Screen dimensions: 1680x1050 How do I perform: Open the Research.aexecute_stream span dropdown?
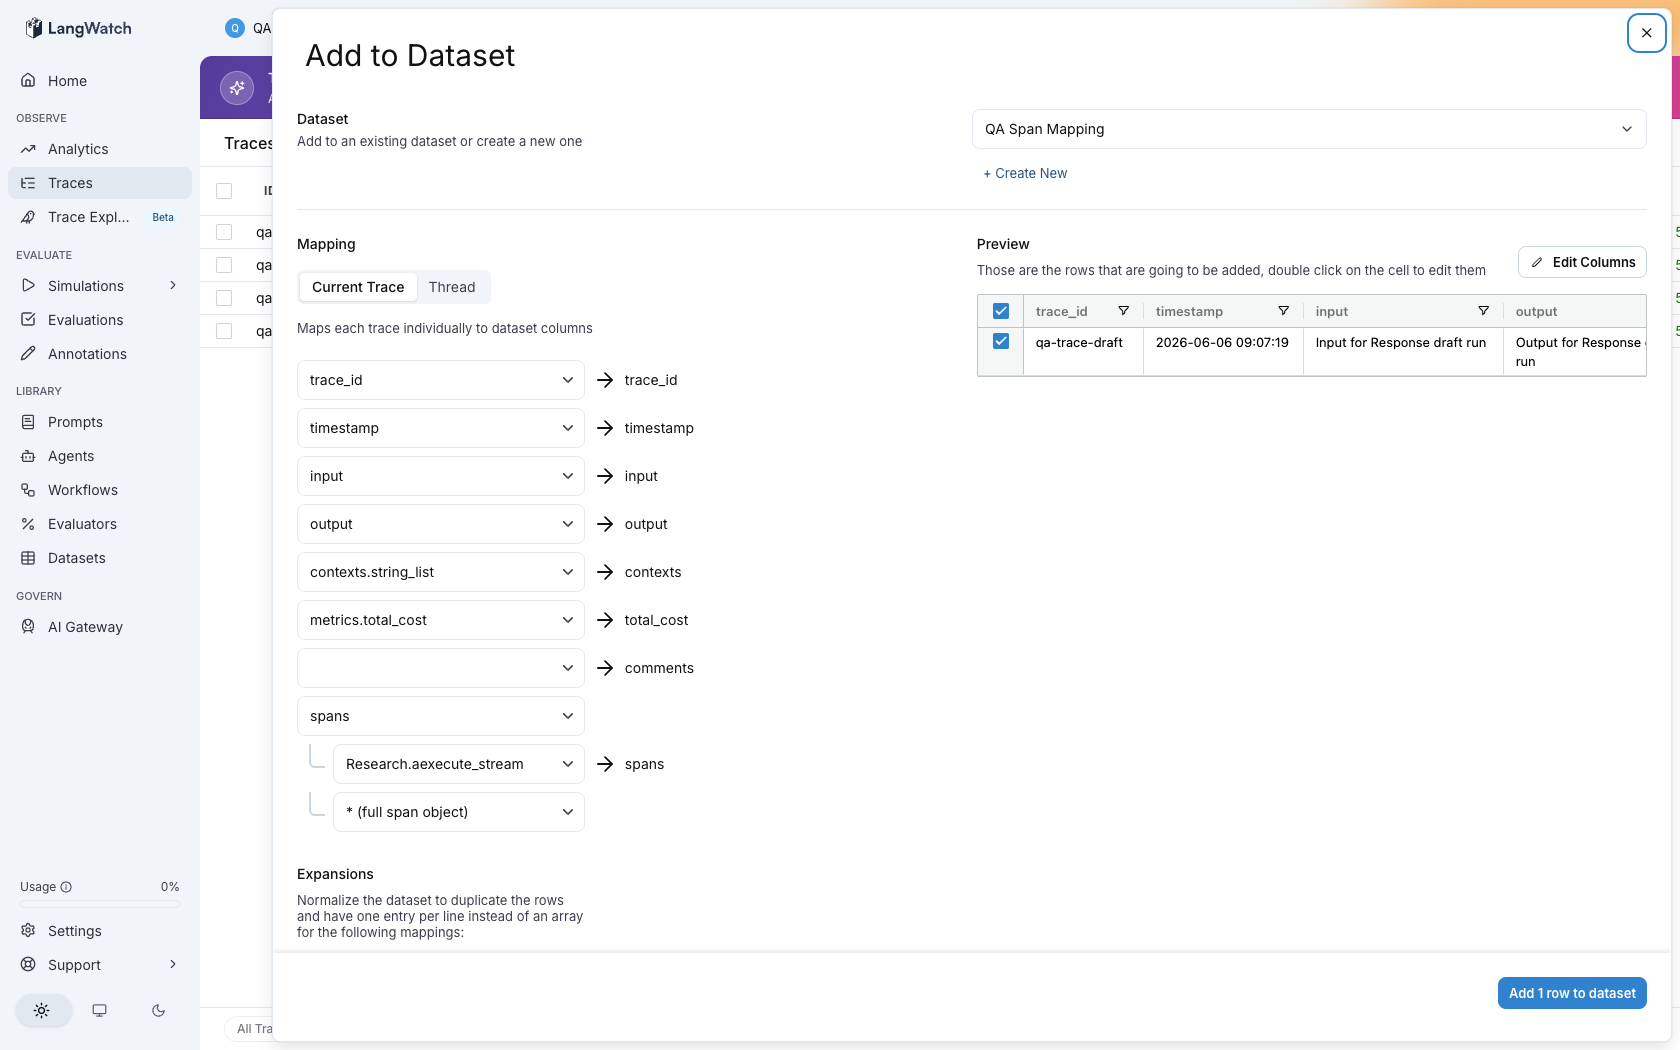(459, 764)
